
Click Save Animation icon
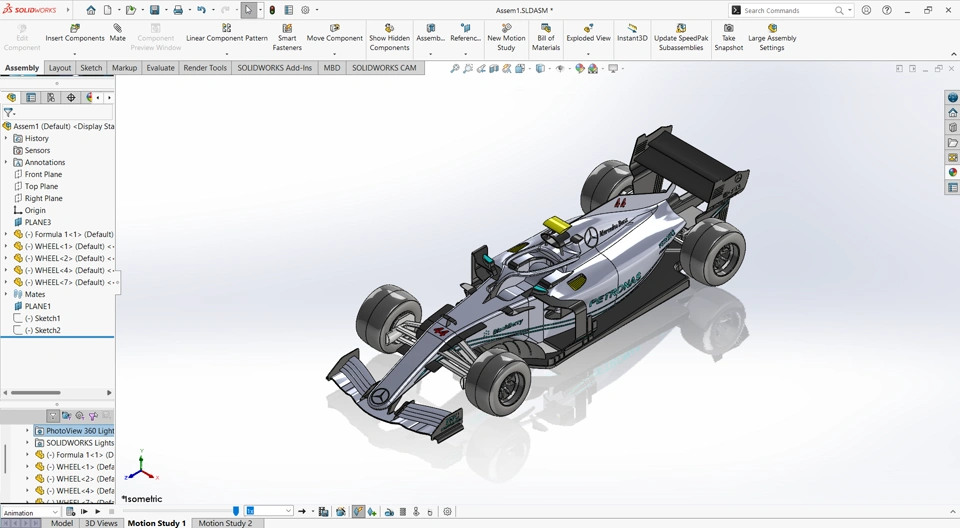323,511
